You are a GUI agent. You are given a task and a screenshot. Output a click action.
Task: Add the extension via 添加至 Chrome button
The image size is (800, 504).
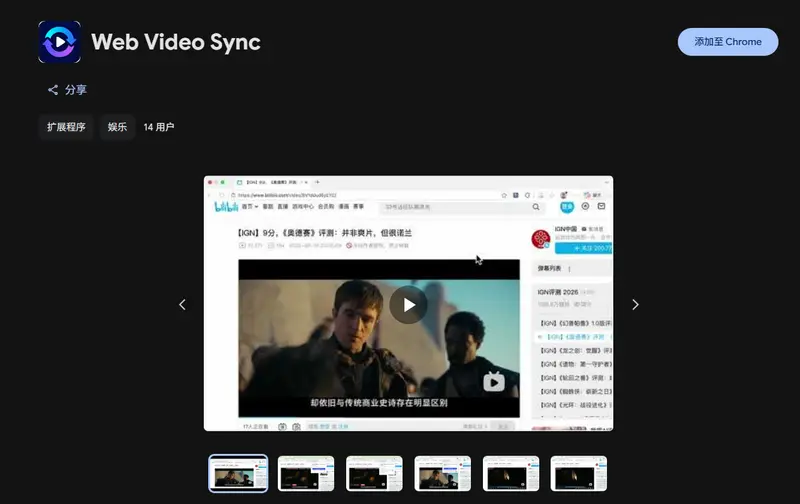728,42
